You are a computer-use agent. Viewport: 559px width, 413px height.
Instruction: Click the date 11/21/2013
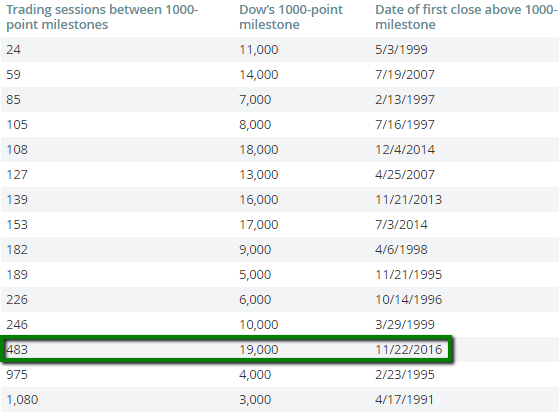pyautogui.click(x=409, y=199)
